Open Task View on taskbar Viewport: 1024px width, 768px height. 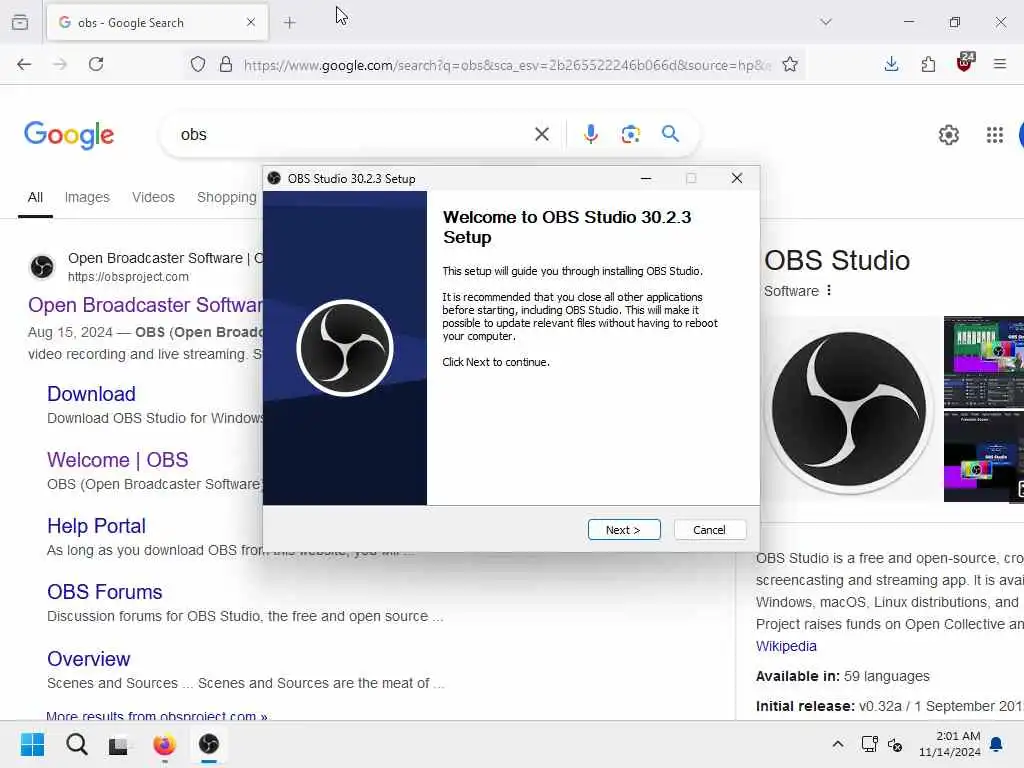(x=119, y=745)
